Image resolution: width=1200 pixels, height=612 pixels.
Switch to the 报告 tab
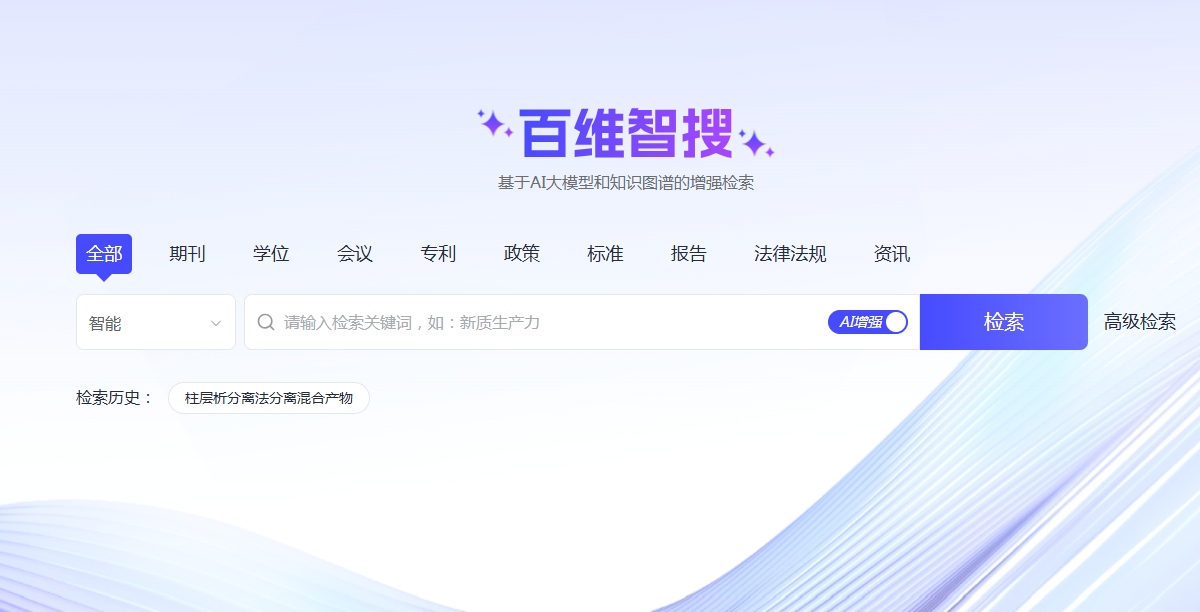(689, 254)
